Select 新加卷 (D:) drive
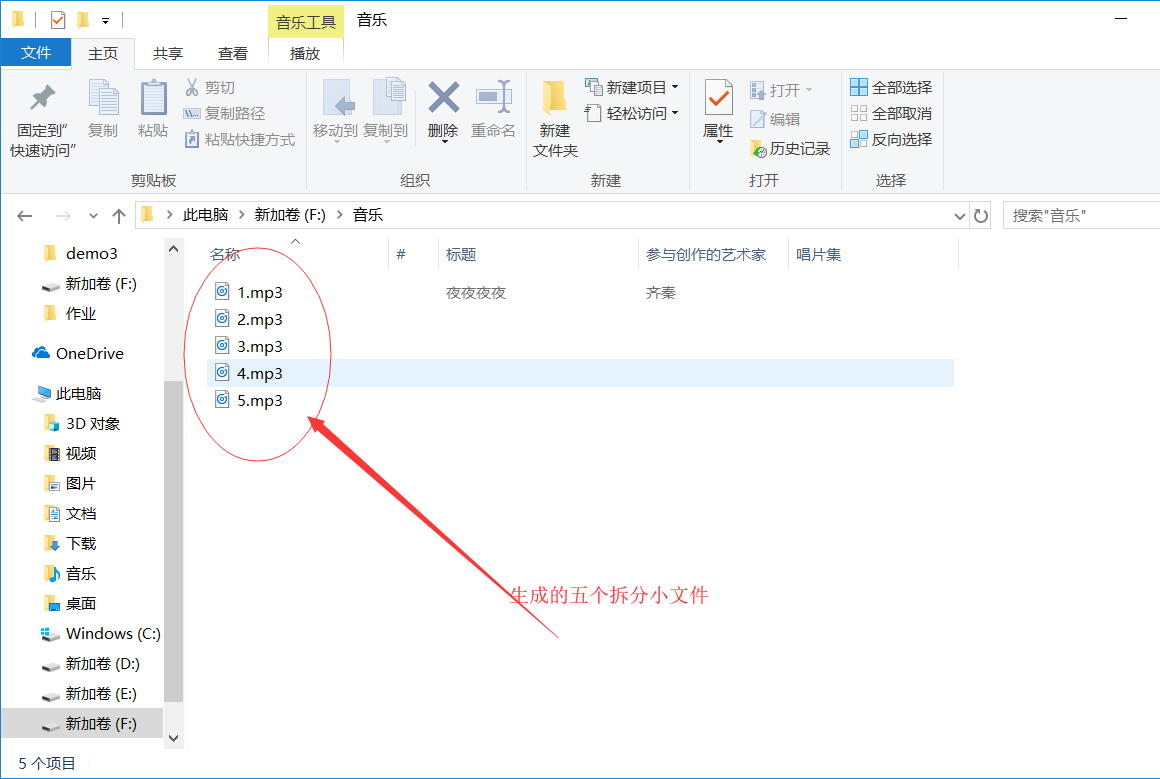1160x779 pixels. point(90,664)
